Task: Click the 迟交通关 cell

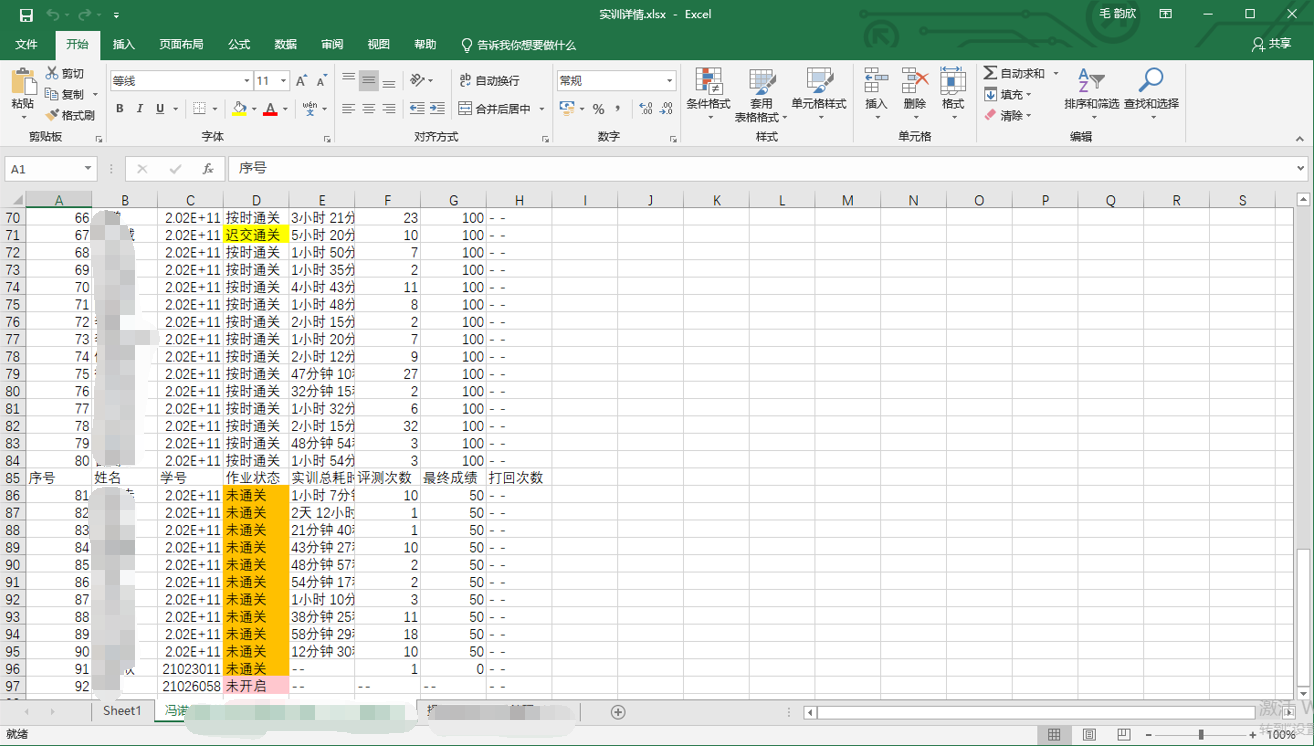Action: (x=256, y=235)
